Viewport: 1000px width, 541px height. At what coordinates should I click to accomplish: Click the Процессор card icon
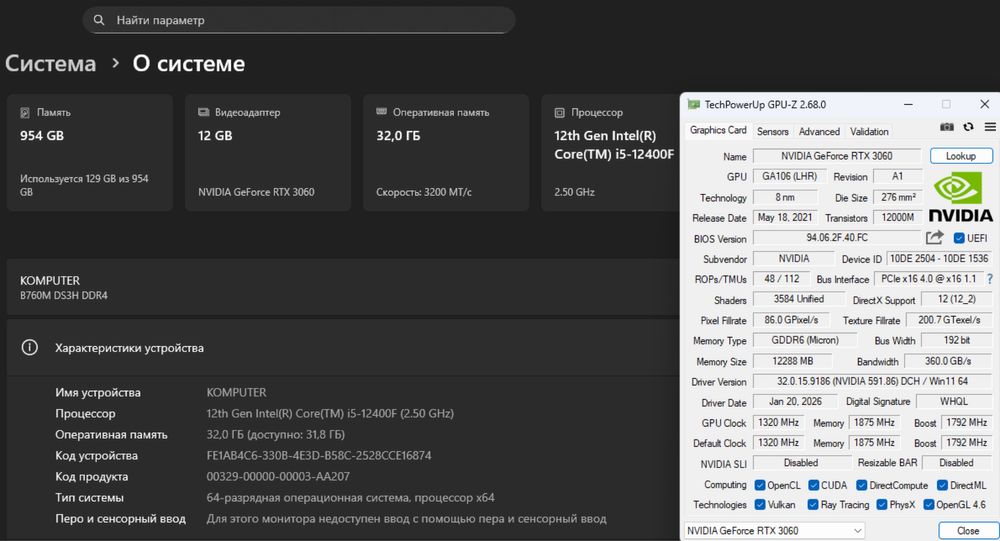[x=559, y=112]
